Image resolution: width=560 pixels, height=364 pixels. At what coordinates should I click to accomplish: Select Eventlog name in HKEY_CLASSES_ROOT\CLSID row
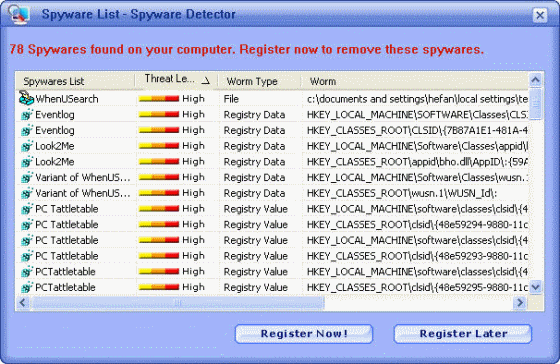(x=55, y=130)
